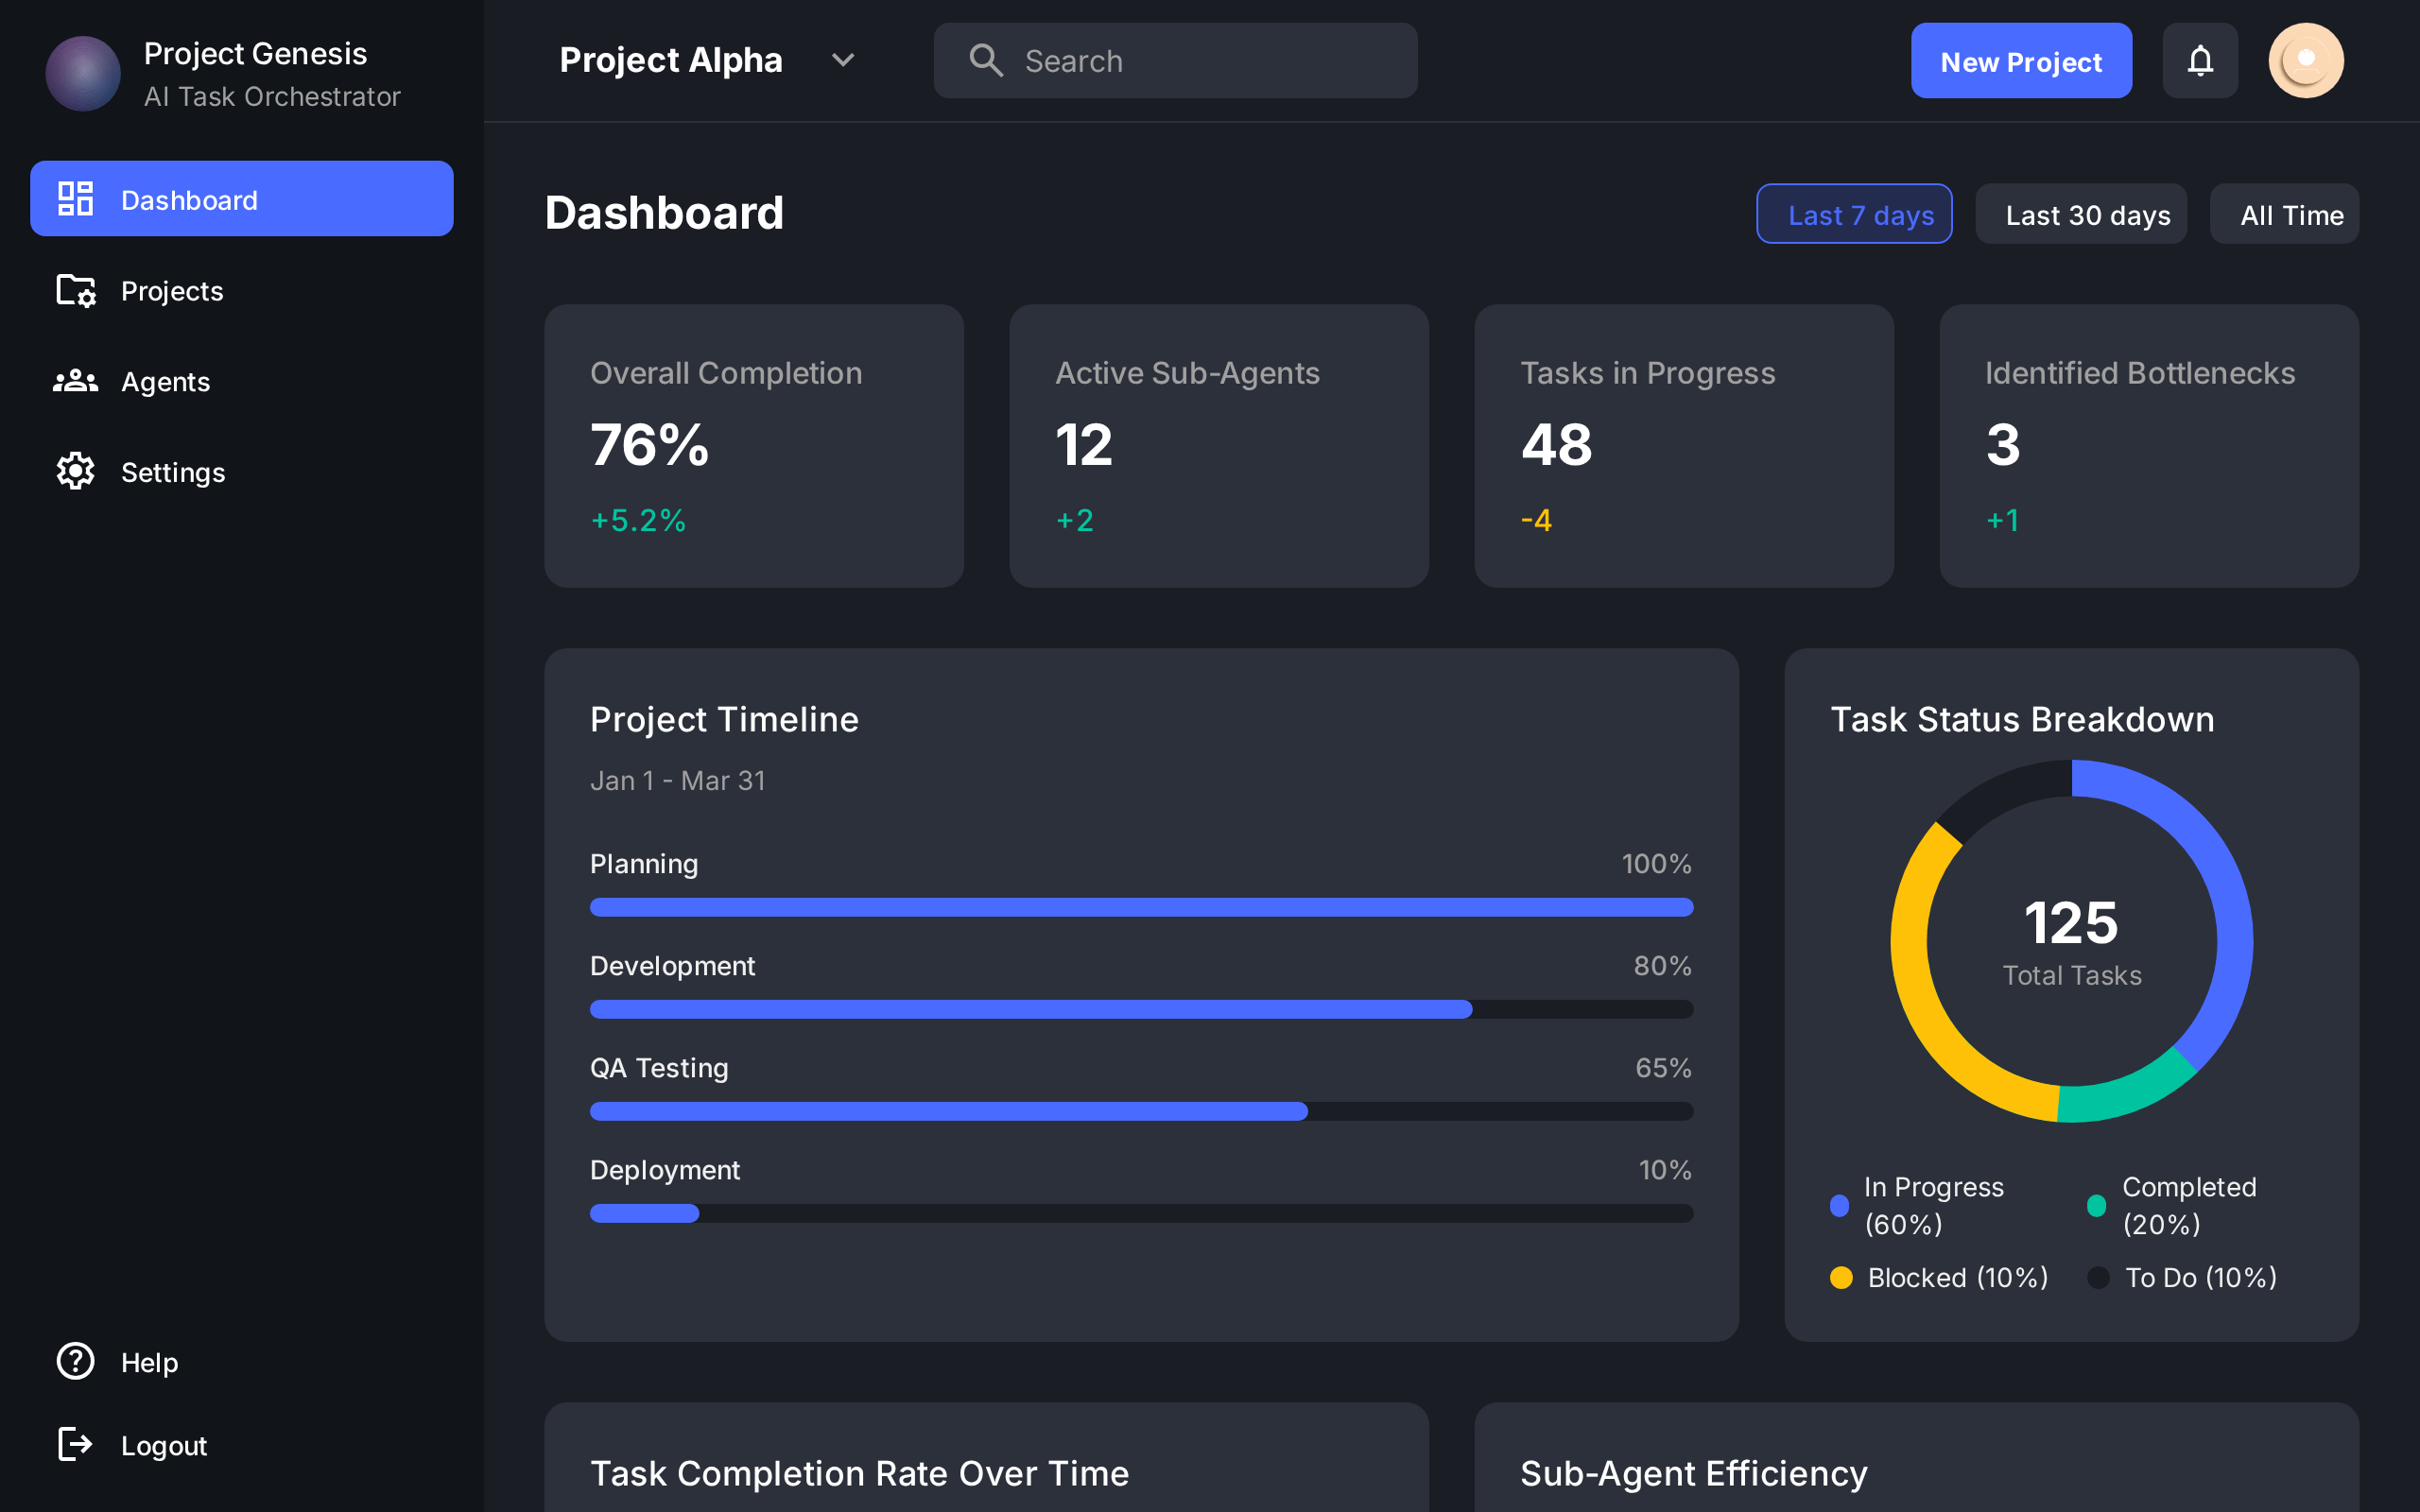
Task: Select Agents from the navigation menu
Action: click(166, 381)
